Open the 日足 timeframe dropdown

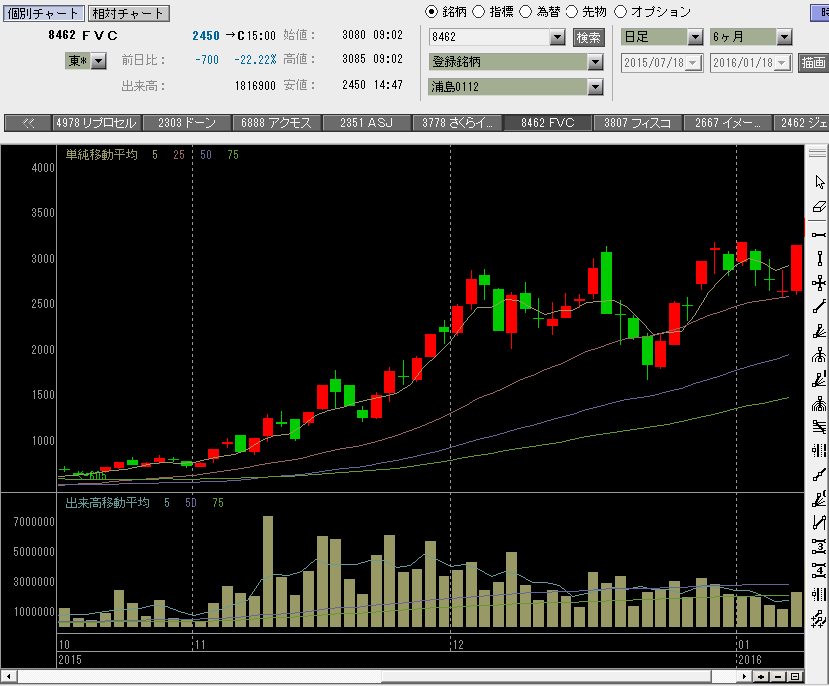[x=695, y=37]
